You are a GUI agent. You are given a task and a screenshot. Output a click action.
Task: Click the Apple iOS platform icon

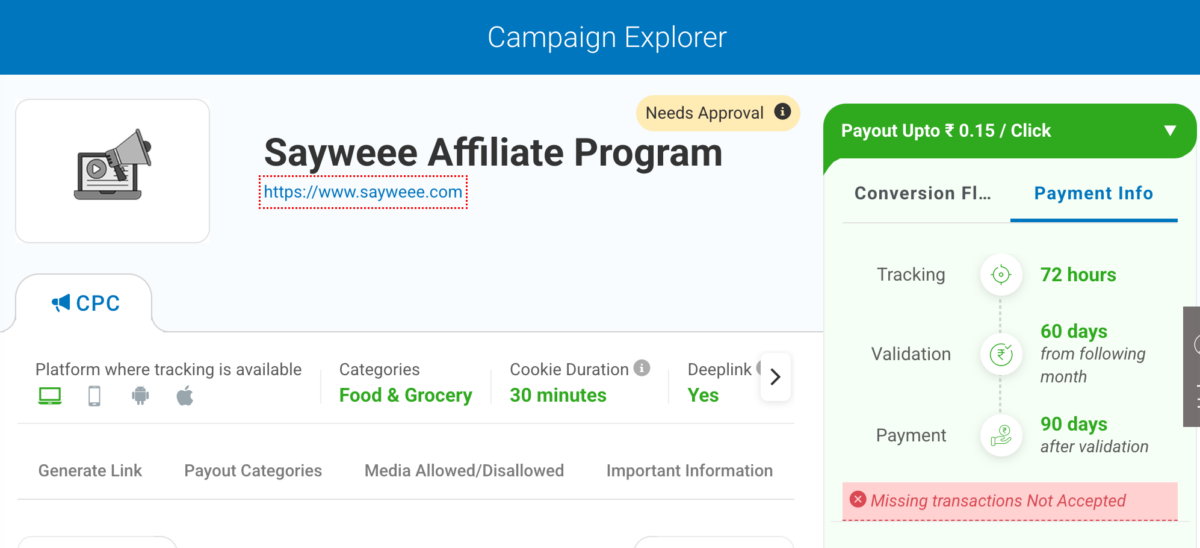[x=185, y=396]
